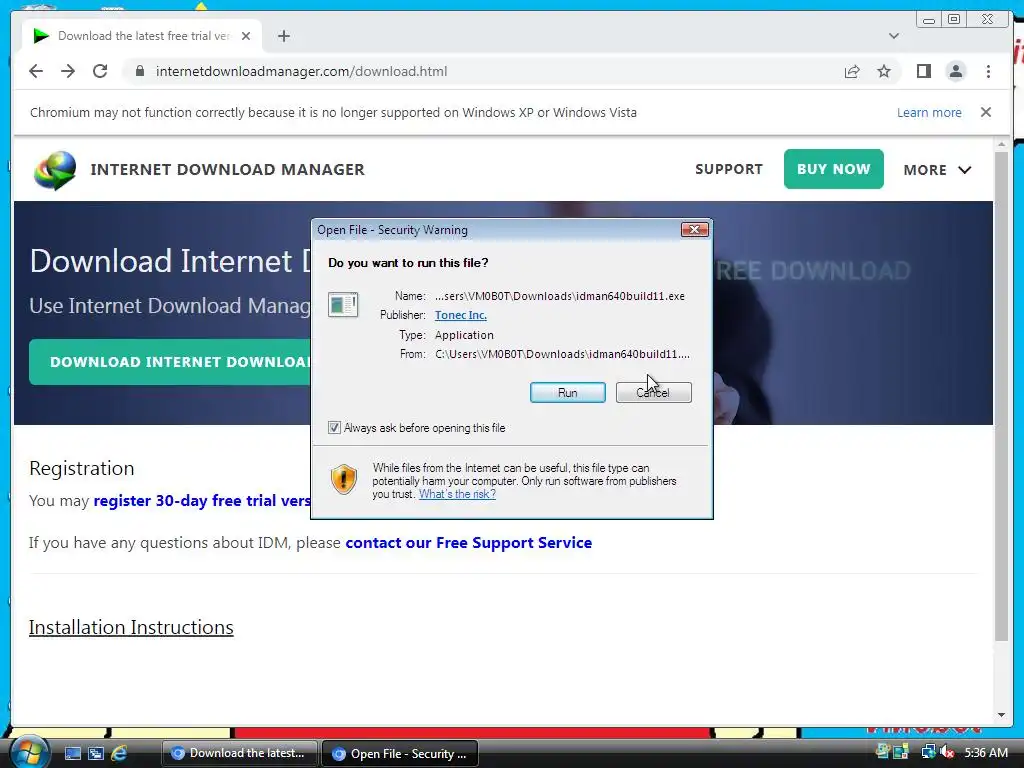The height and width of the screenshot is (768, 1024).
Task: Open the SUPPORT page
Action: point(729,169)
